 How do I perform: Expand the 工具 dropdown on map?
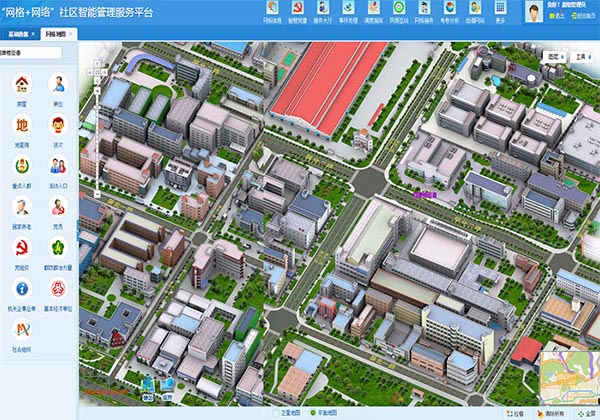tap(582, 57)
